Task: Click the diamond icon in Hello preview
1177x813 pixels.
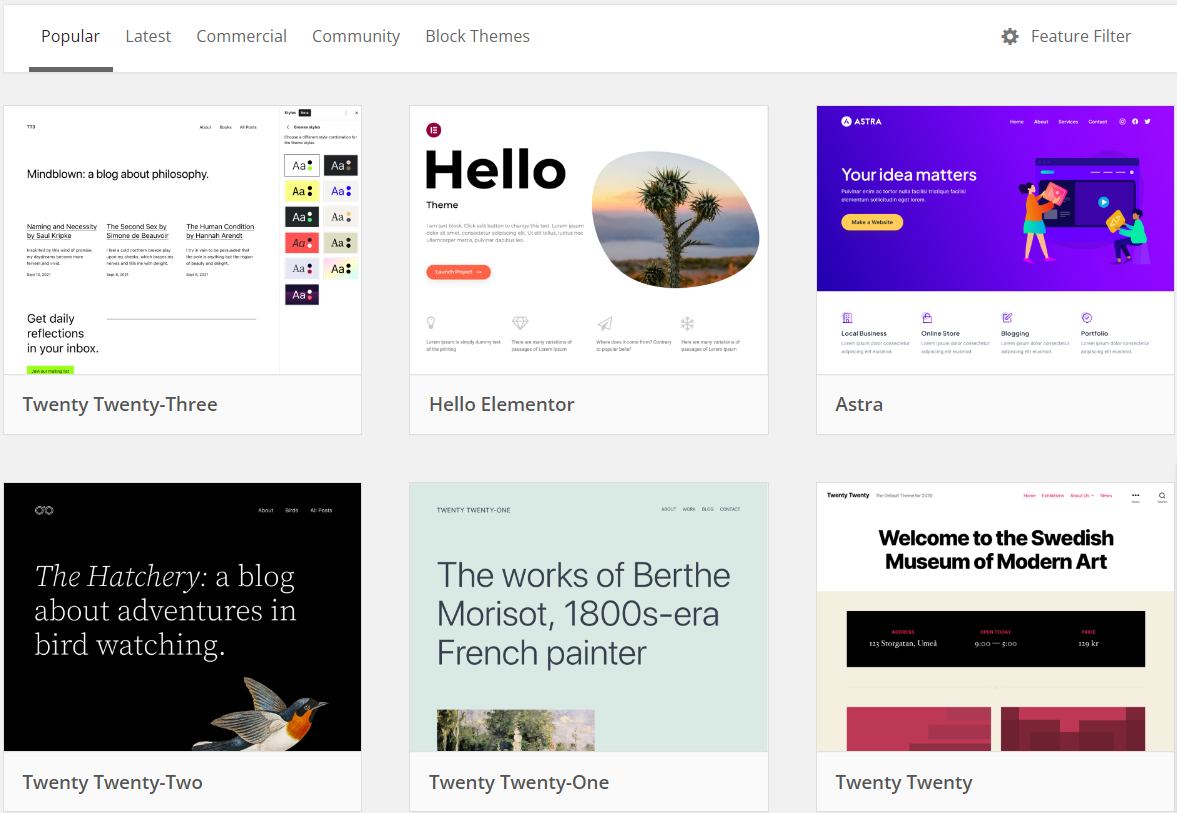Action: 520,323
